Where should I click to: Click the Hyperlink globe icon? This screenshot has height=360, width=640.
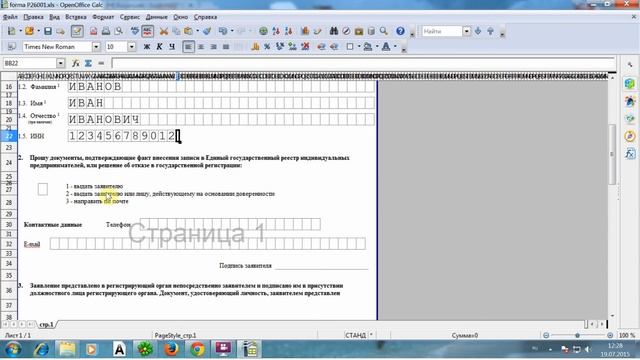tap(263, 31)
